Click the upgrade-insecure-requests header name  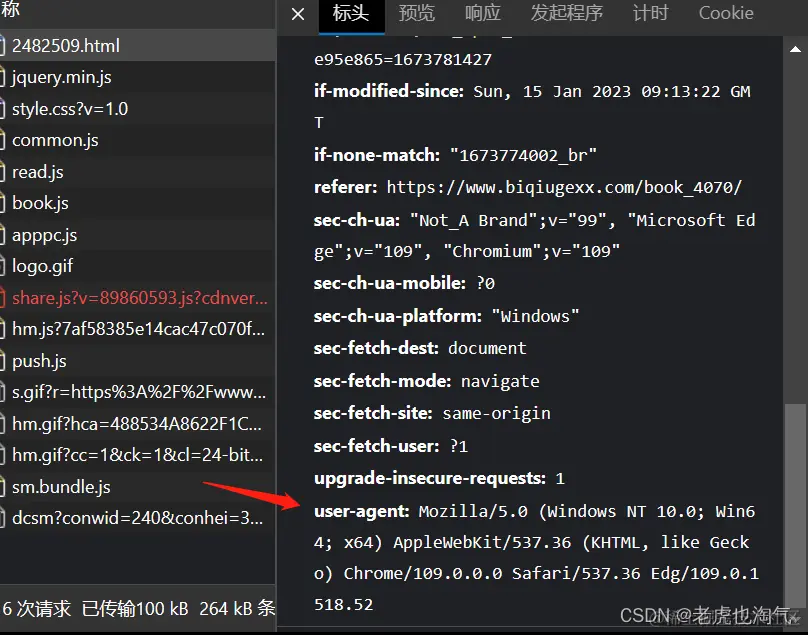pyautogui.click(x=430, y=478)
